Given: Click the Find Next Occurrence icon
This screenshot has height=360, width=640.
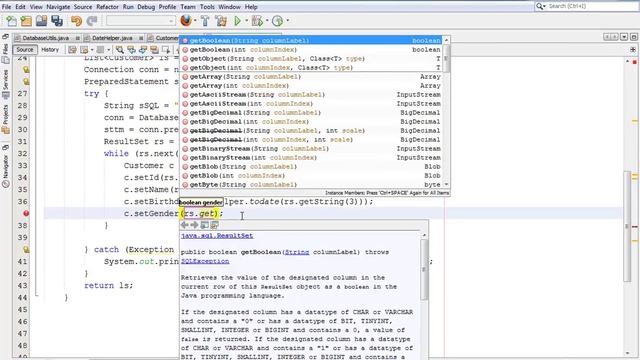Looking at the screenshot, I should coord(143,50).
